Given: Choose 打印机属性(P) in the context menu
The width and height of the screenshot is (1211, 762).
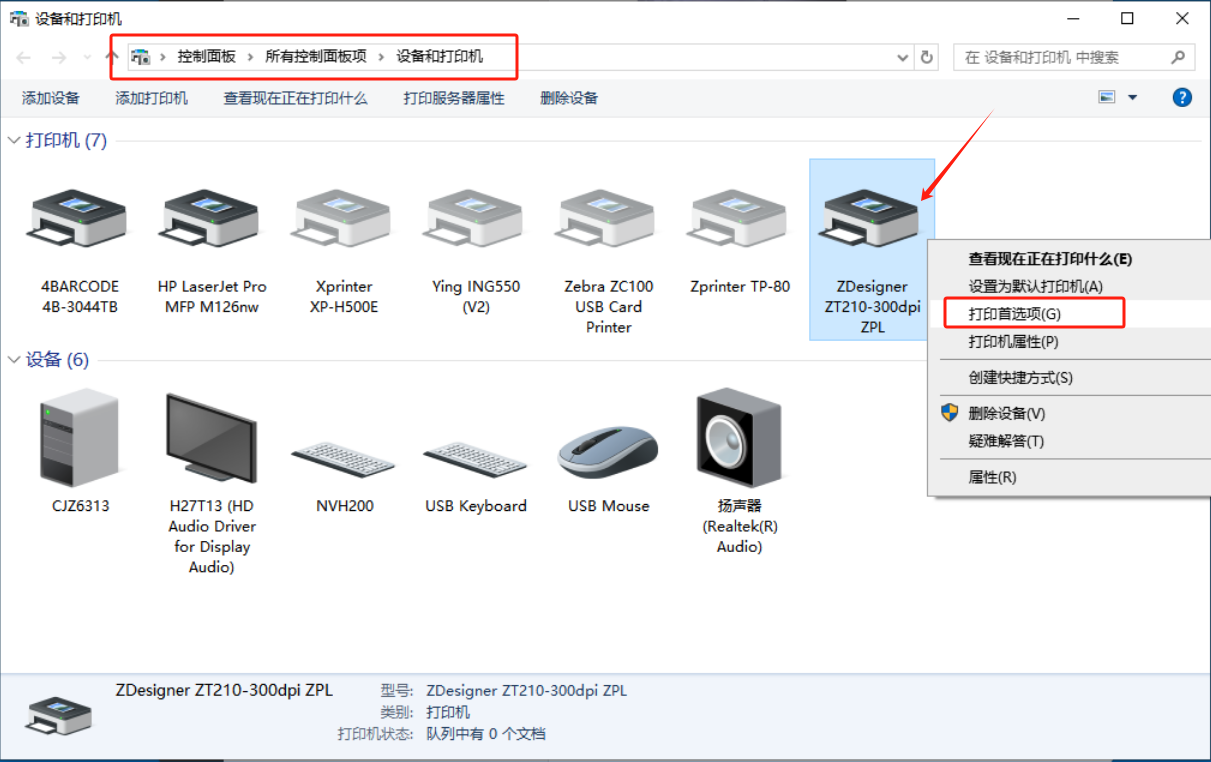Looking at the screenshot, I should (x=1013, y=342).
